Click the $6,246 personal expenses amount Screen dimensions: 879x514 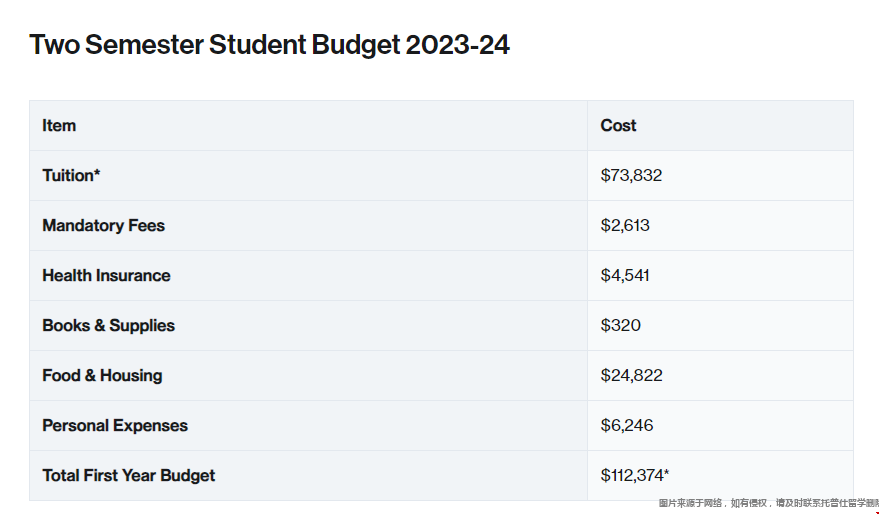point(627,425)
